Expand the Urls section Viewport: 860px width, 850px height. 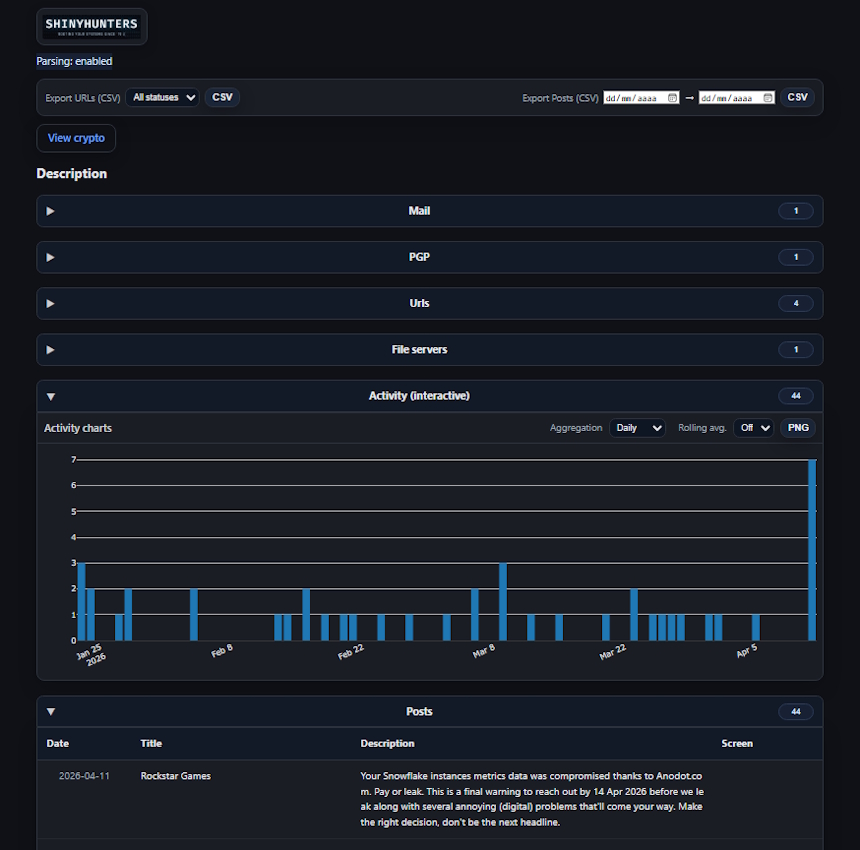pos(50,303)
